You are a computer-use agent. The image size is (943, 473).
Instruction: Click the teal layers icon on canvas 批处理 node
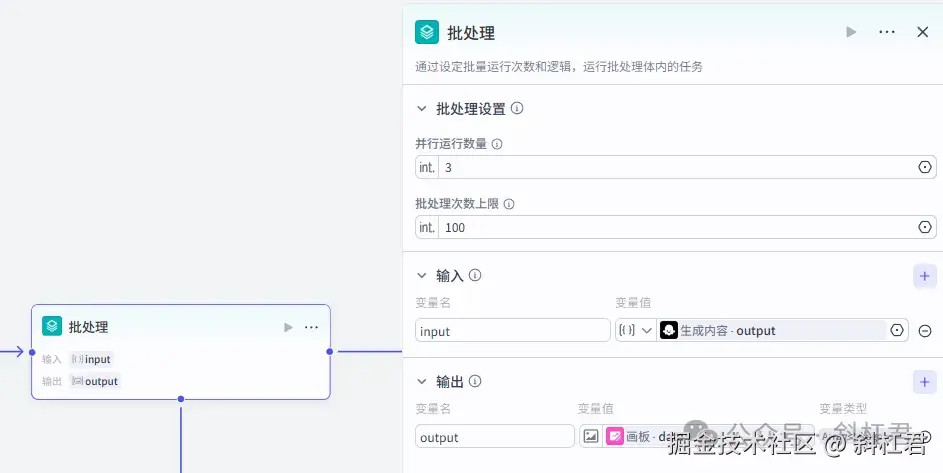pyautogui.click(x=52, y=326)
